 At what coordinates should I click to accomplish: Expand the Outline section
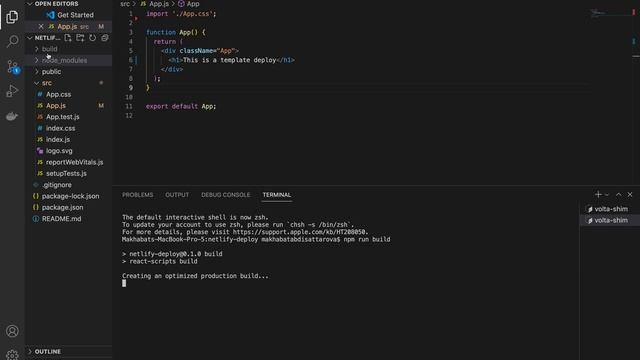coord(68,351)
